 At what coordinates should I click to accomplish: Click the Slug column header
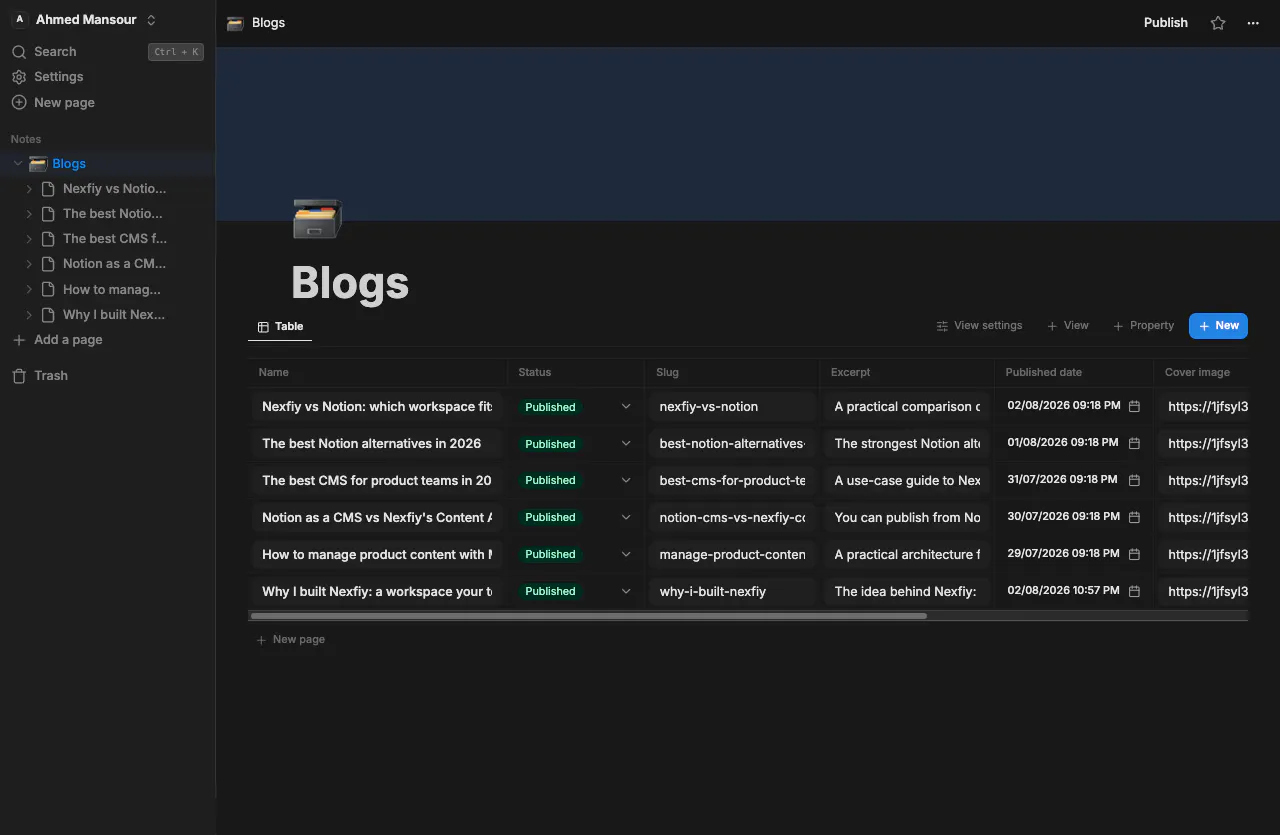(x=732, y=372)
